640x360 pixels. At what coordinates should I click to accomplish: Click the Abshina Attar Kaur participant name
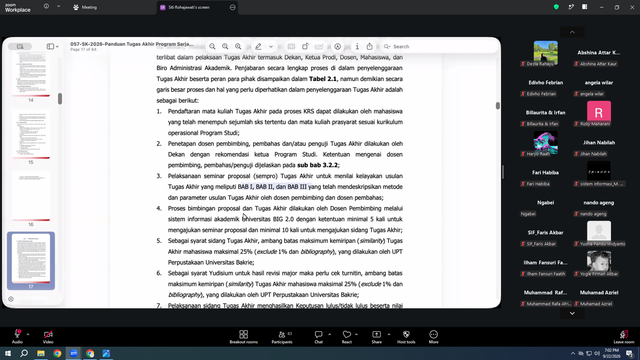[x=599, y=53]
